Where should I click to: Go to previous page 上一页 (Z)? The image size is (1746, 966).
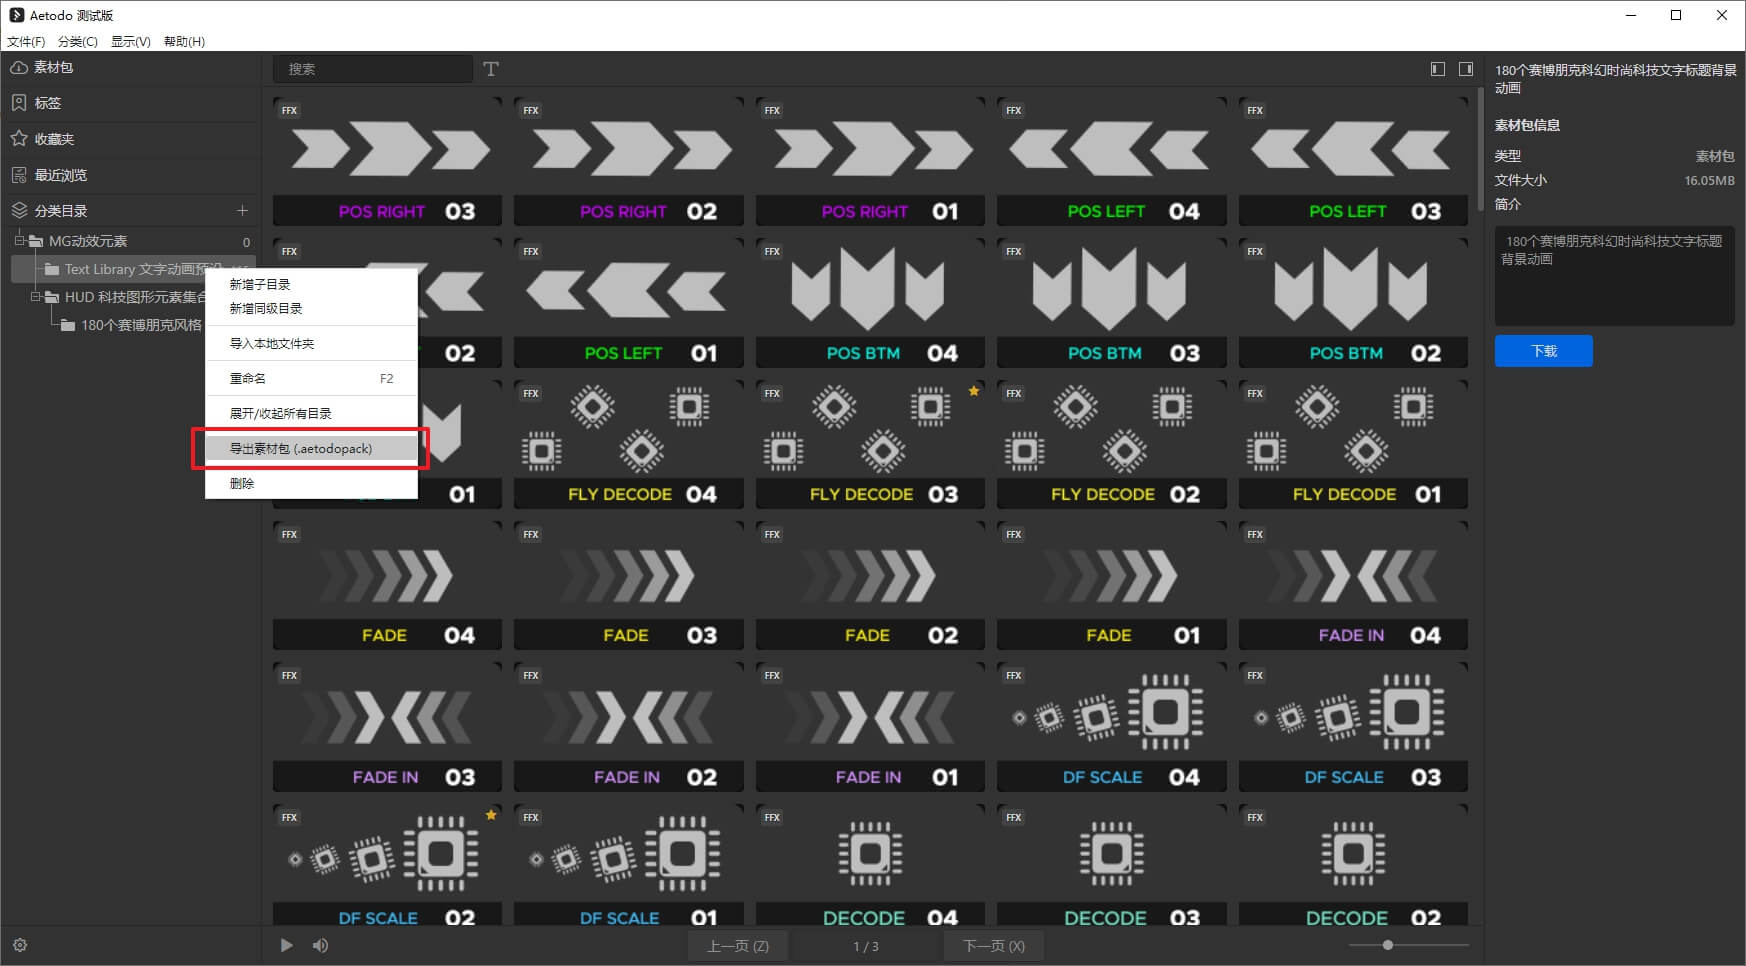tap(738, 946)
